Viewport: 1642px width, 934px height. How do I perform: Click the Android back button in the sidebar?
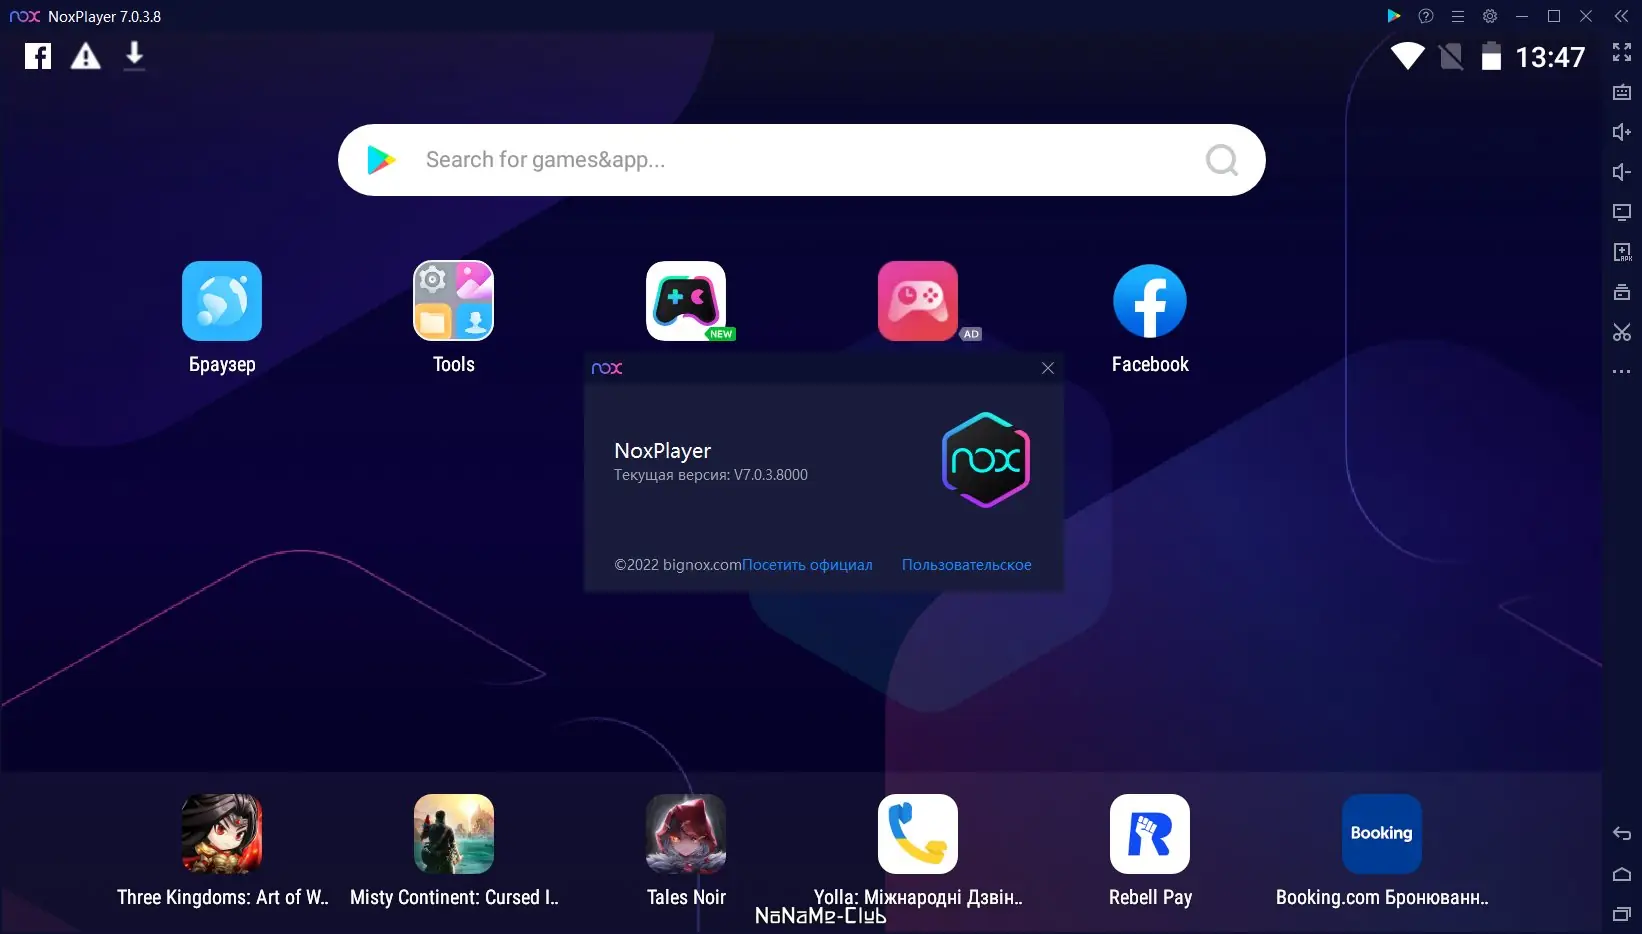pos(1622,834)
